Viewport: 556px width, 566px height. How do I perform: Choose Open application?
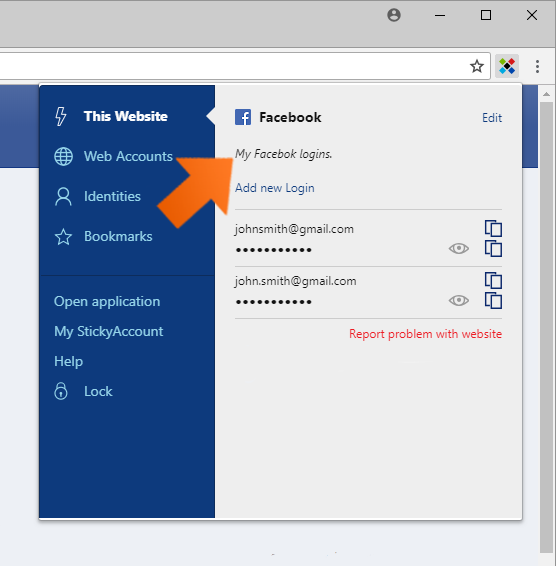[x=107, y=301]
